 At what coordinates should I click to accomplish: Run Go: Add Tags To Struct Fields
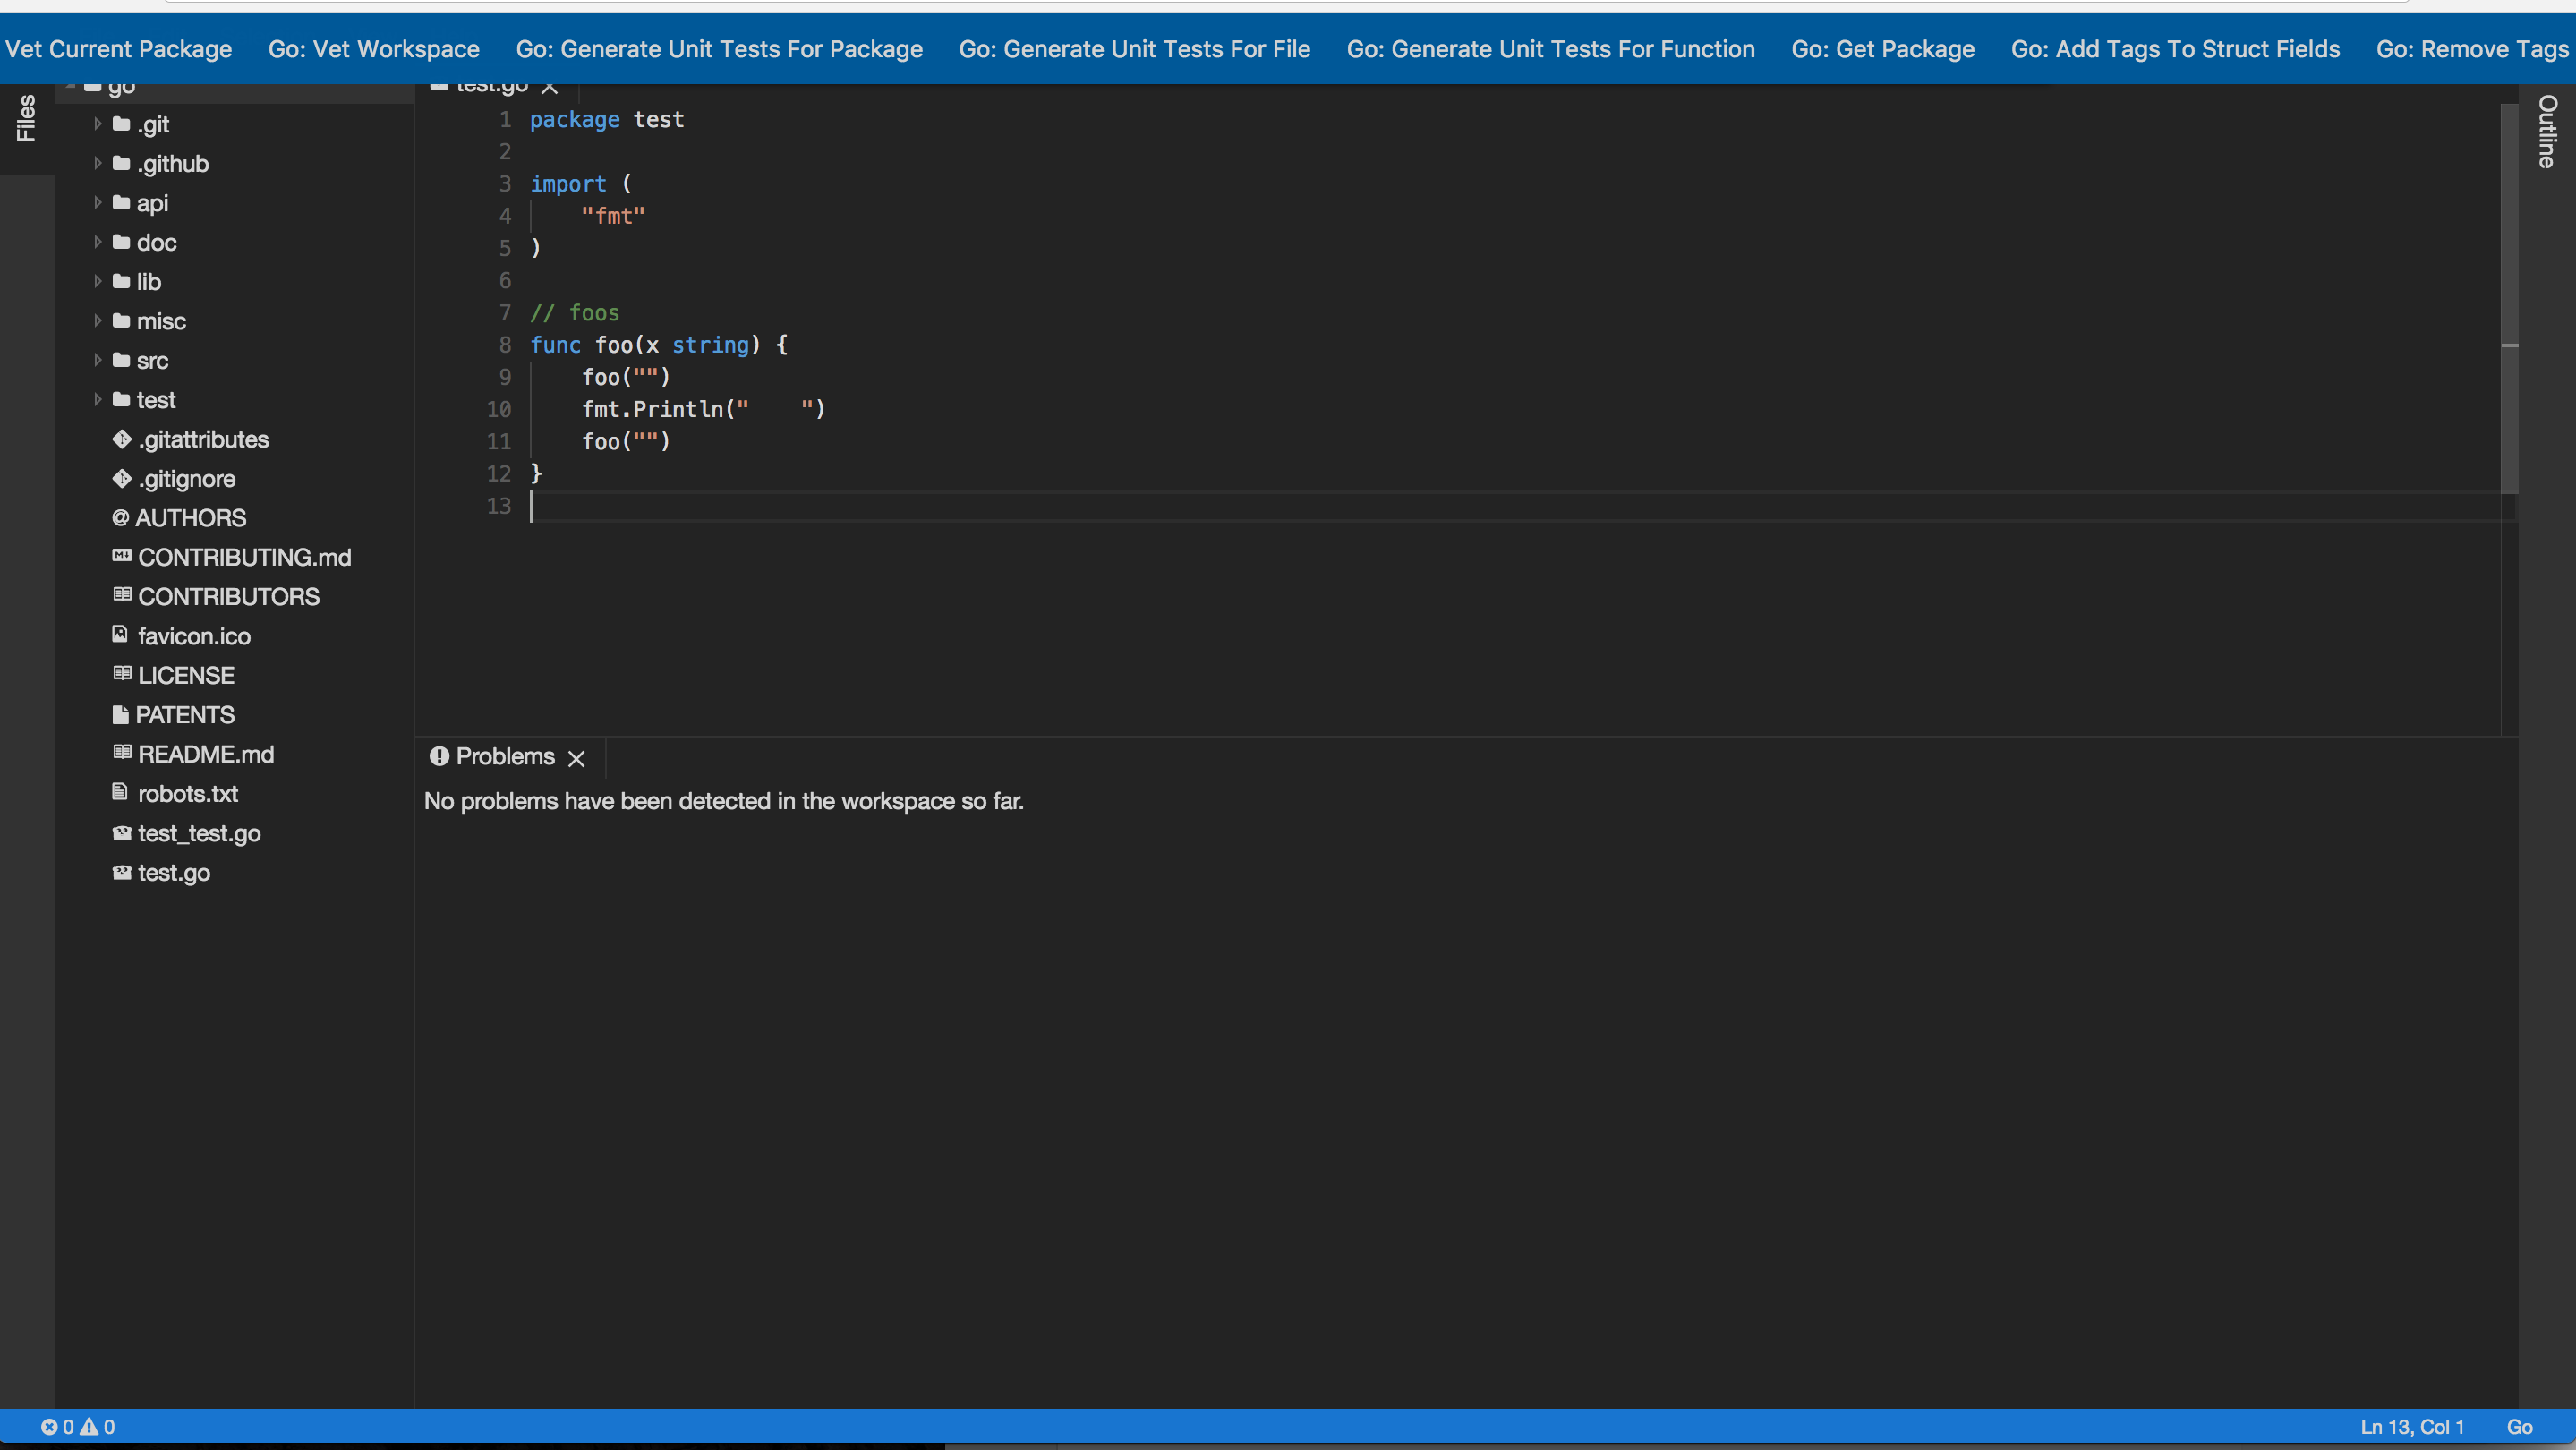click(x=2175, y=49)
